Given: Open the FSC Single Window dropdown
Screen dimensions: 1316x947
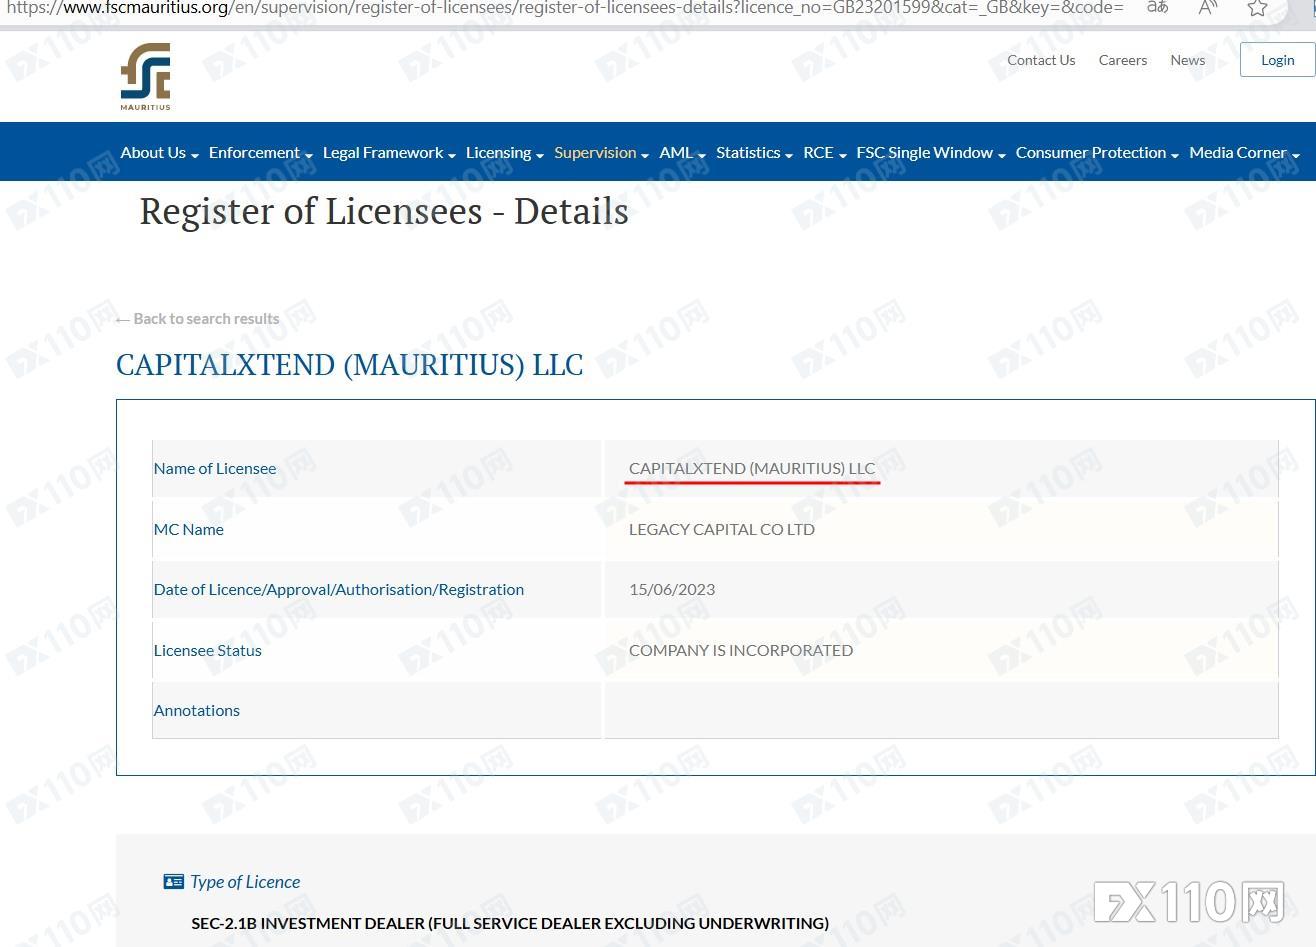Looking at the screenshot, I should [x=930, y=153].
